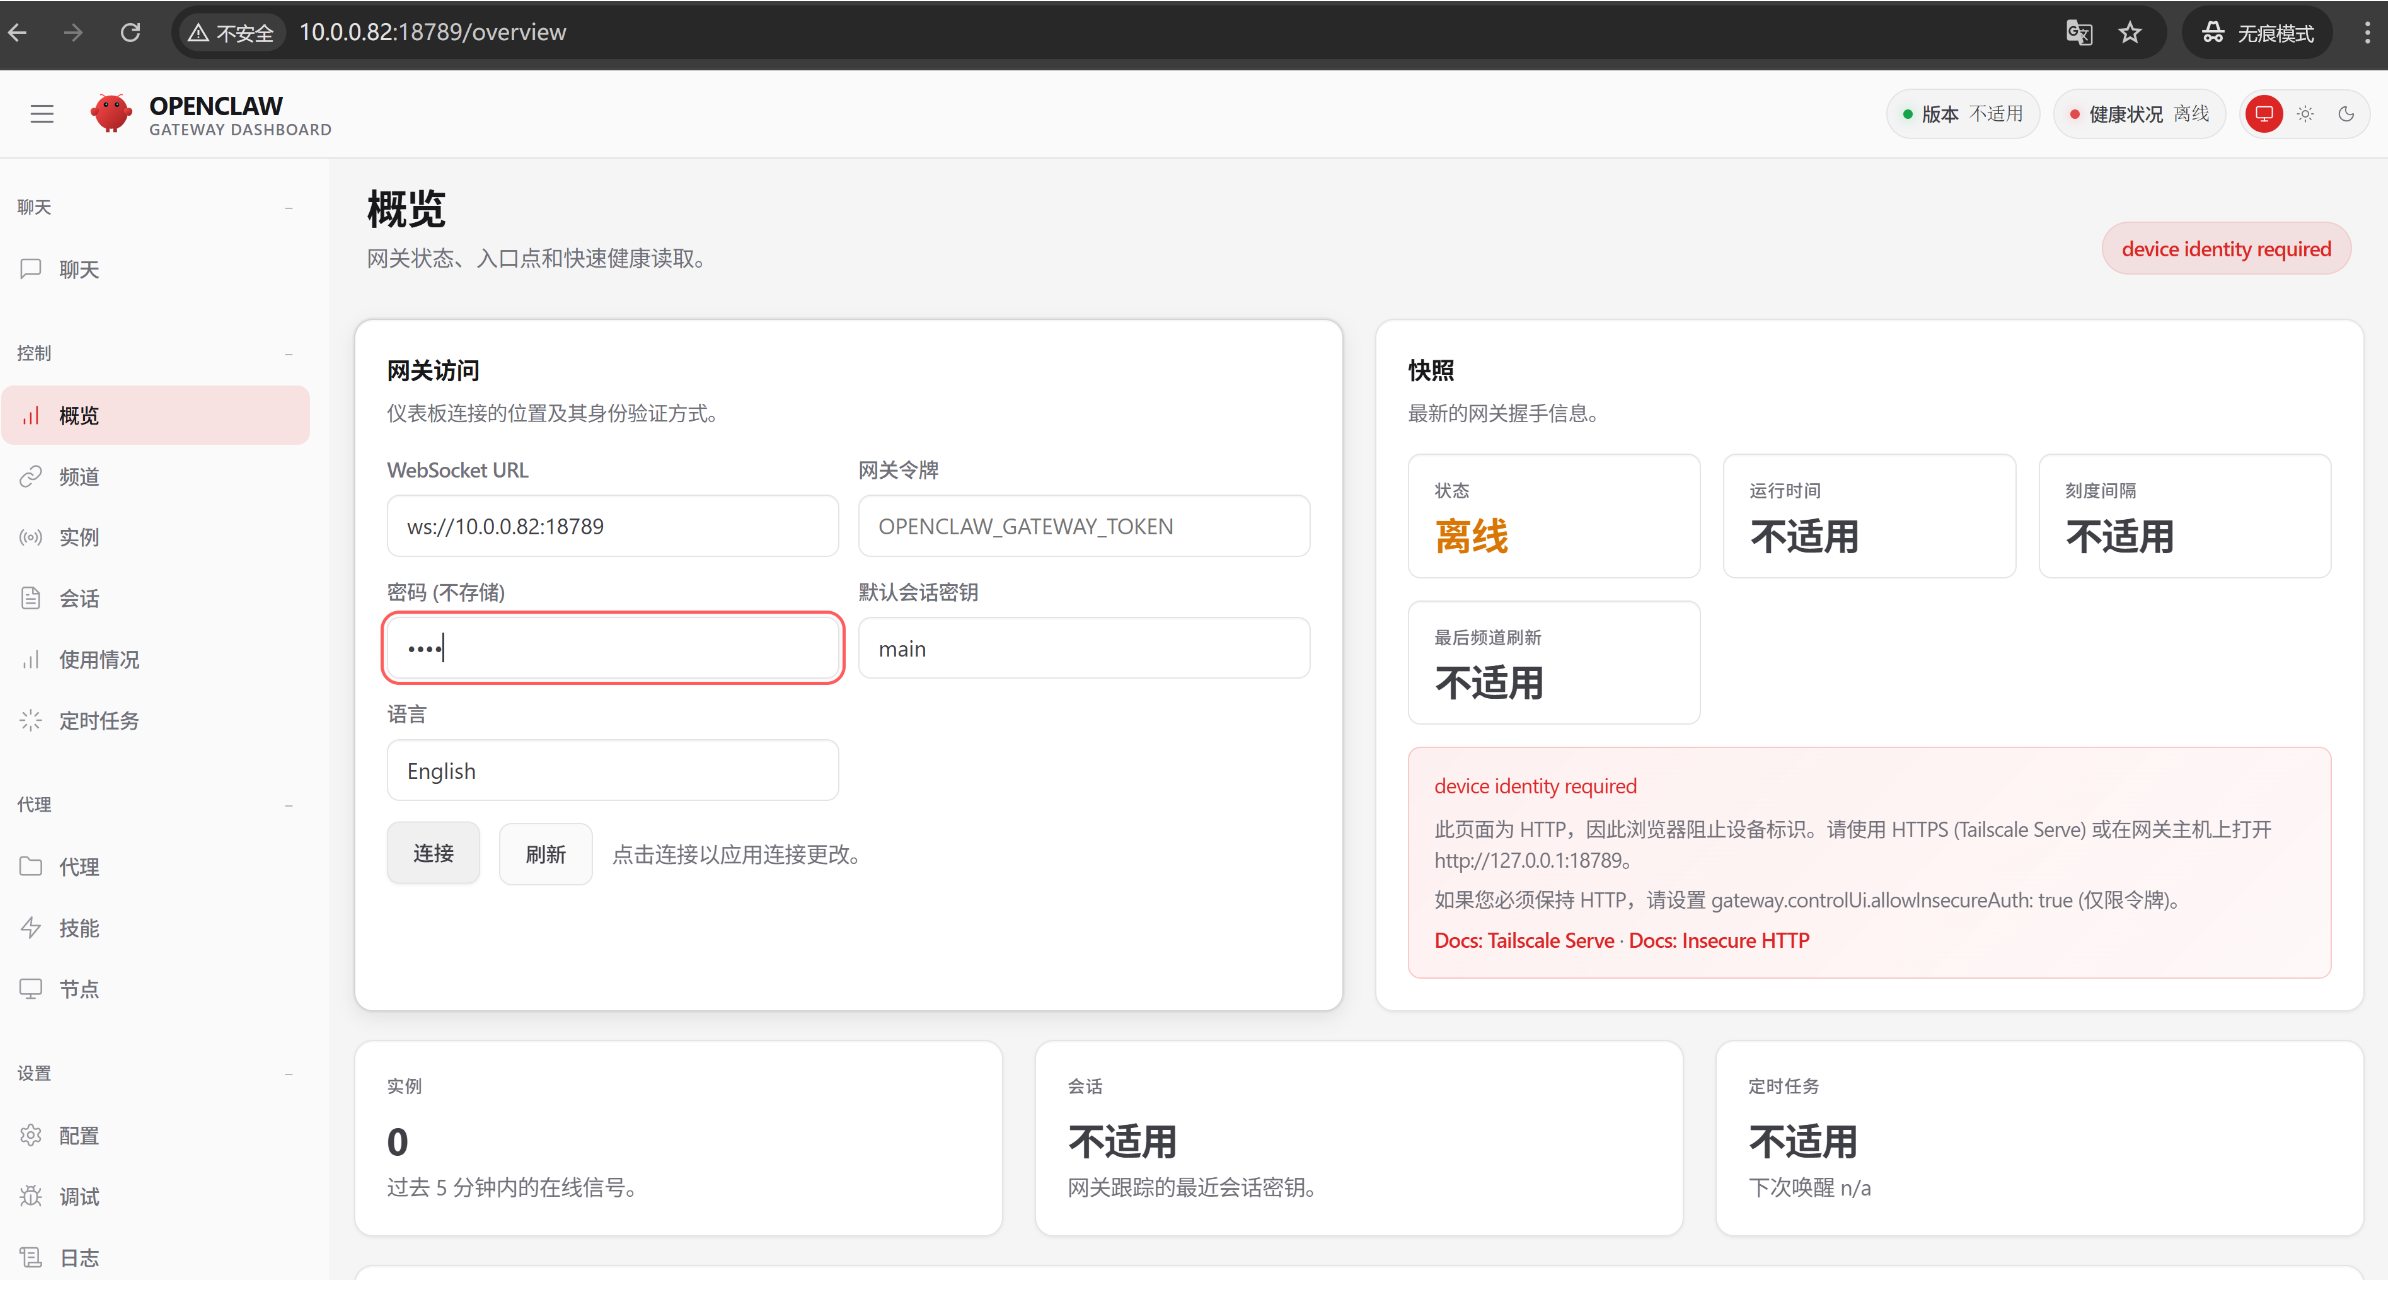Open the Docs: Tailscale Serve link
Image resolution: width=2388 pixels, height=1292 pixels.
[x=1523, y=941]
